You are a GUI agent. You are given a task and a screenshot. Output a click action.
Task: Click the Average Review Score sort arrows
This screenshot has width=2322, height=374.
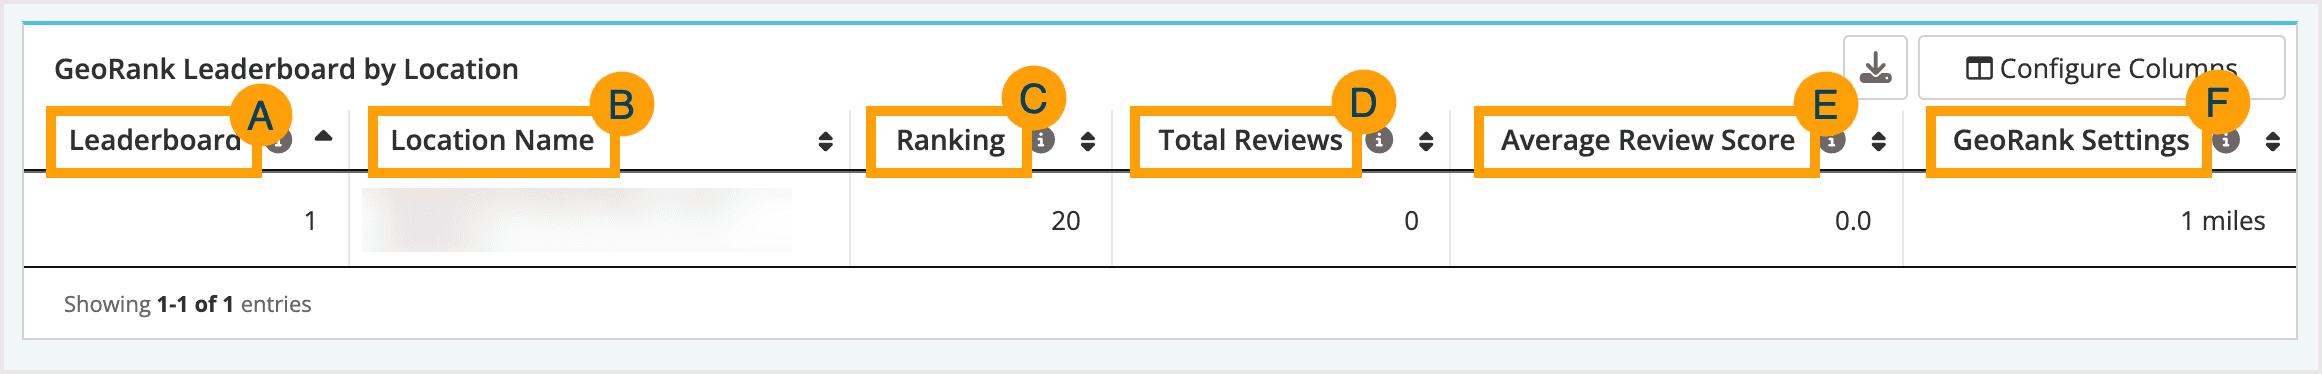pos(1879,141)
